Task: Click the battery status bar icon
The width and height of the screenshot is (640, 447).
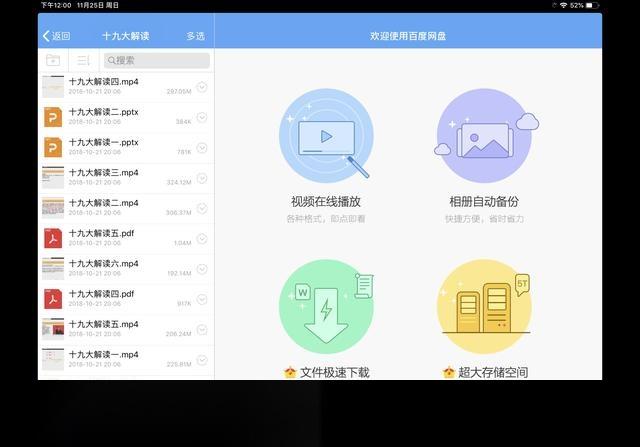Action: coord(592,5)
